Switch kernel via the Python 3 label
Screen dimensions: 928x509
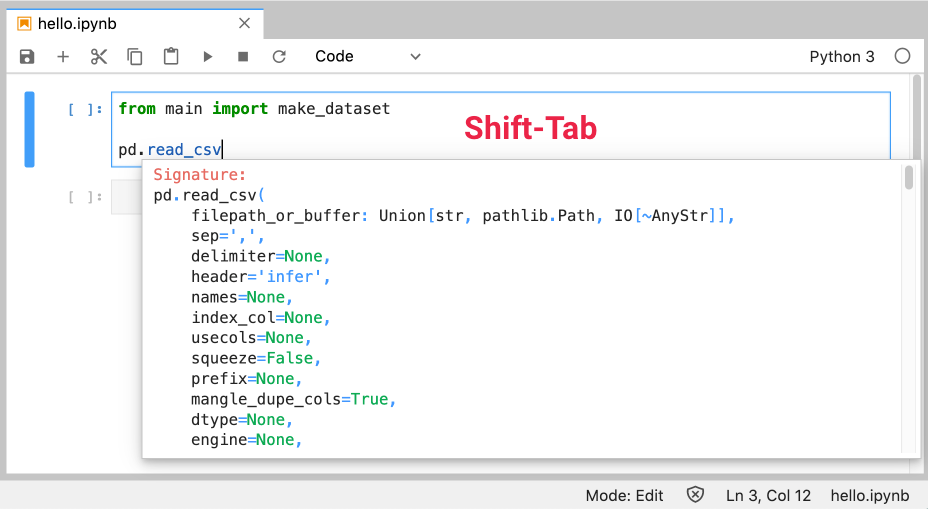[841, 57]
